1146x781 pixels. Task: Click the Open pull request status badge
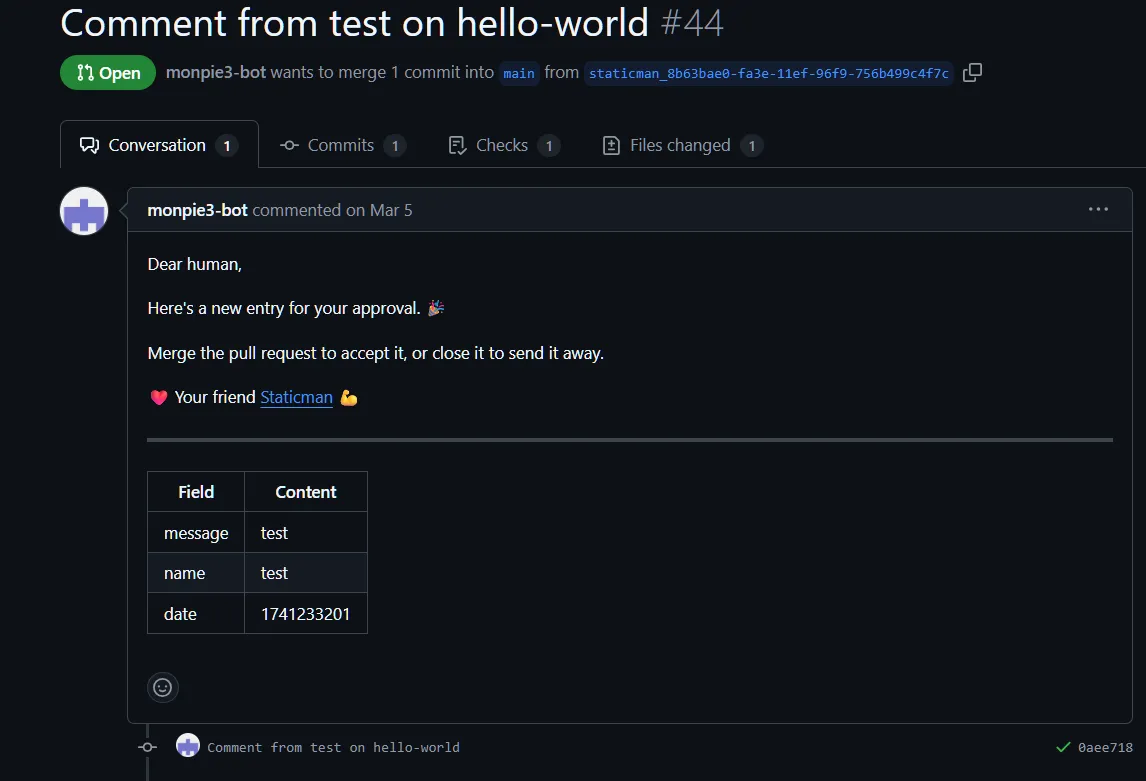pos(107,72)
